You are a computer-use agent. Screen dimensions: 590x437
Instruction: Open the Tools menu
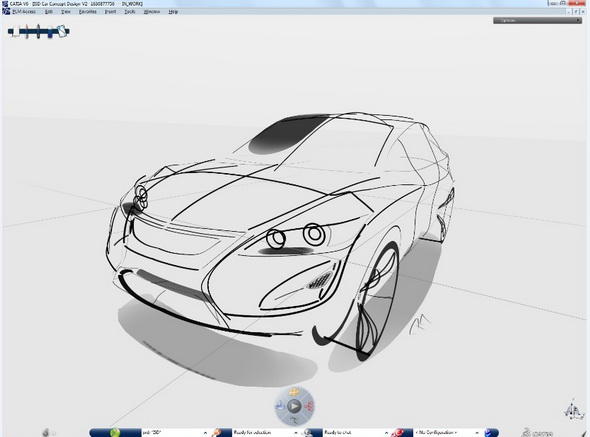pyautogui.click(x=130, y=12)
